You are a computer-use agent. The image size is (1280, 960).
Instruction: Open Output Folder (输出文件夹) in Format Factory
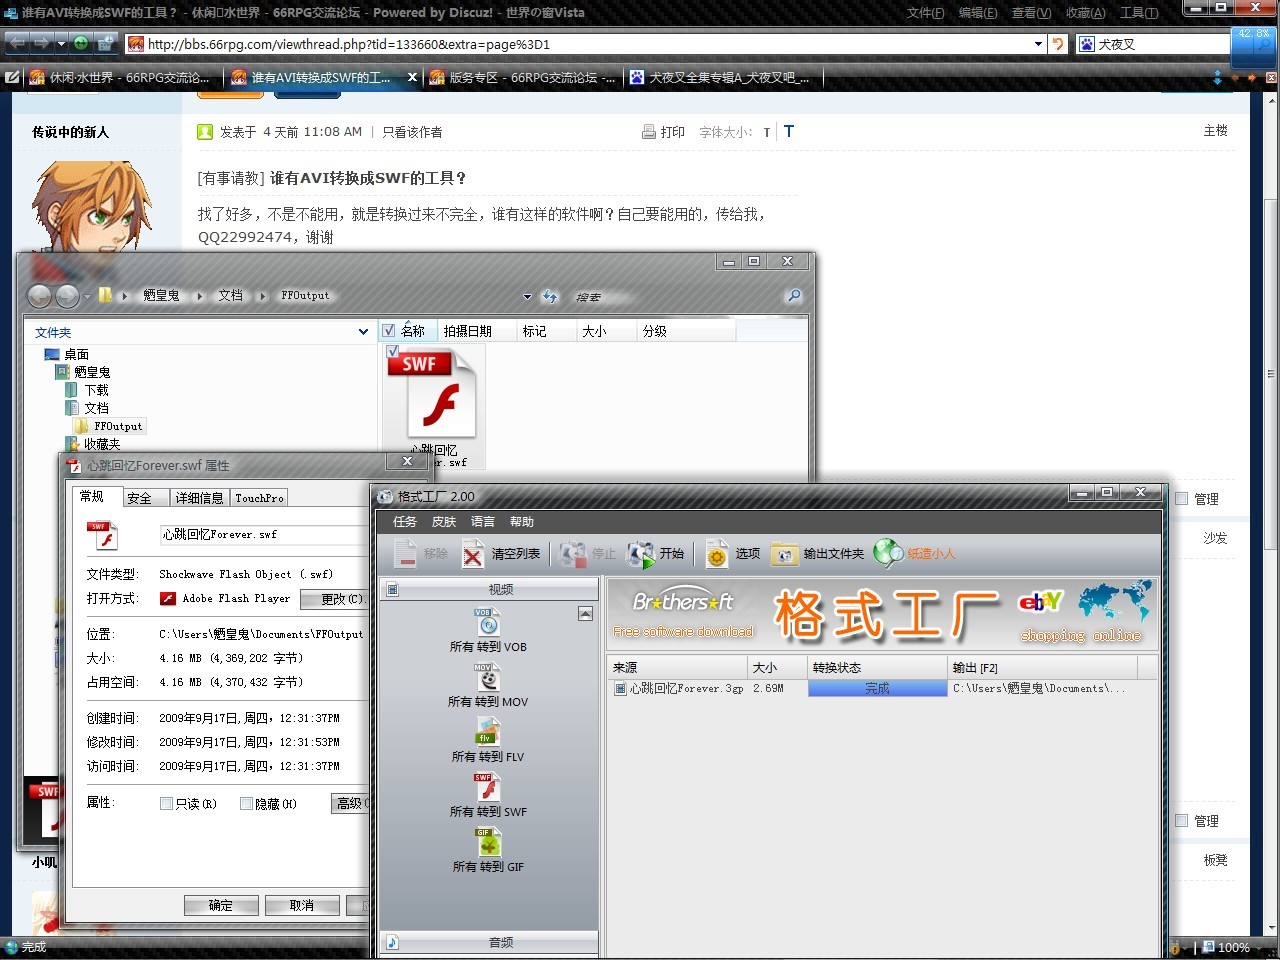818,553
